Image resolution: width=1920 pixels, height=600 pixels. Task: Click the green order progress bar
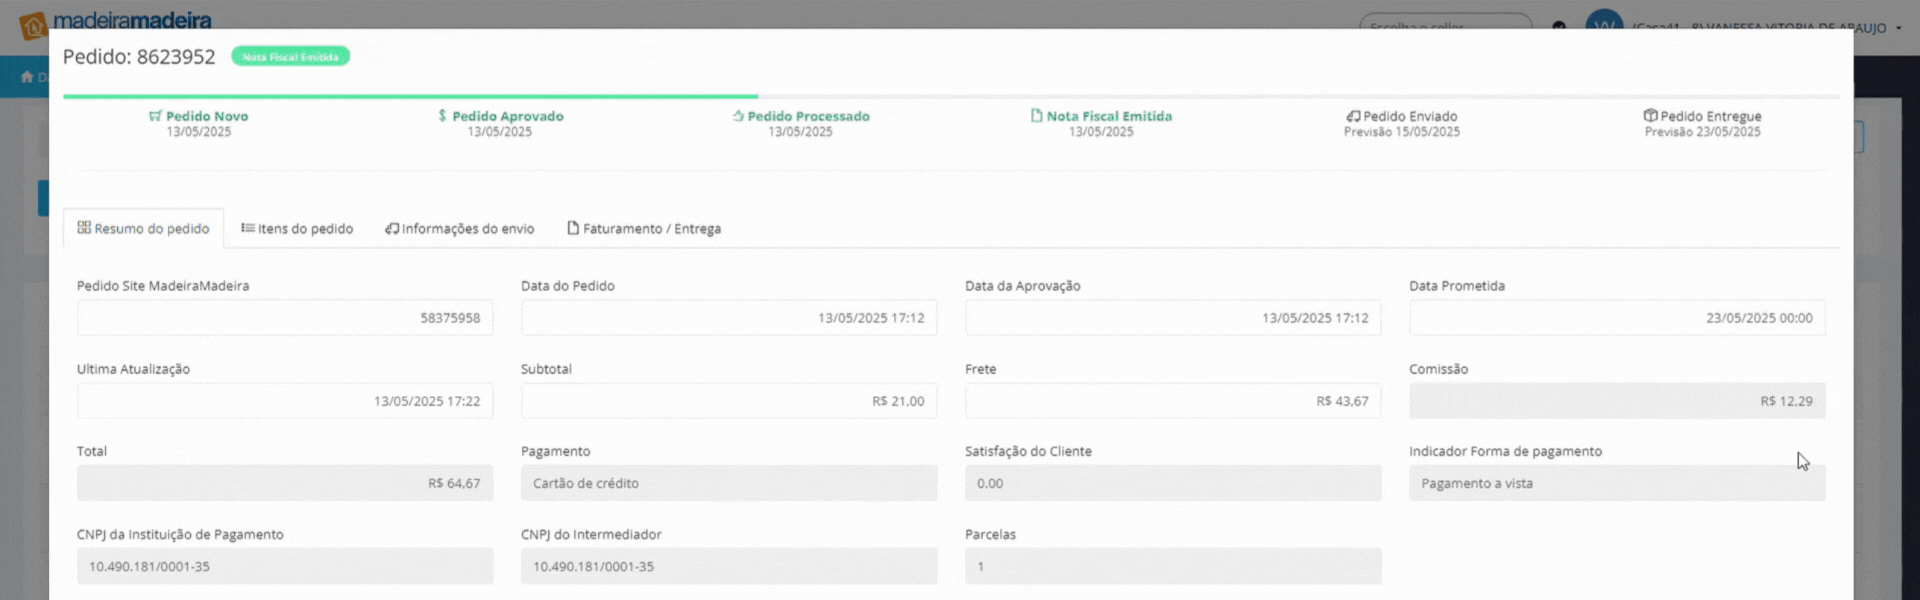pyautogui.click(x=410, y=96)
